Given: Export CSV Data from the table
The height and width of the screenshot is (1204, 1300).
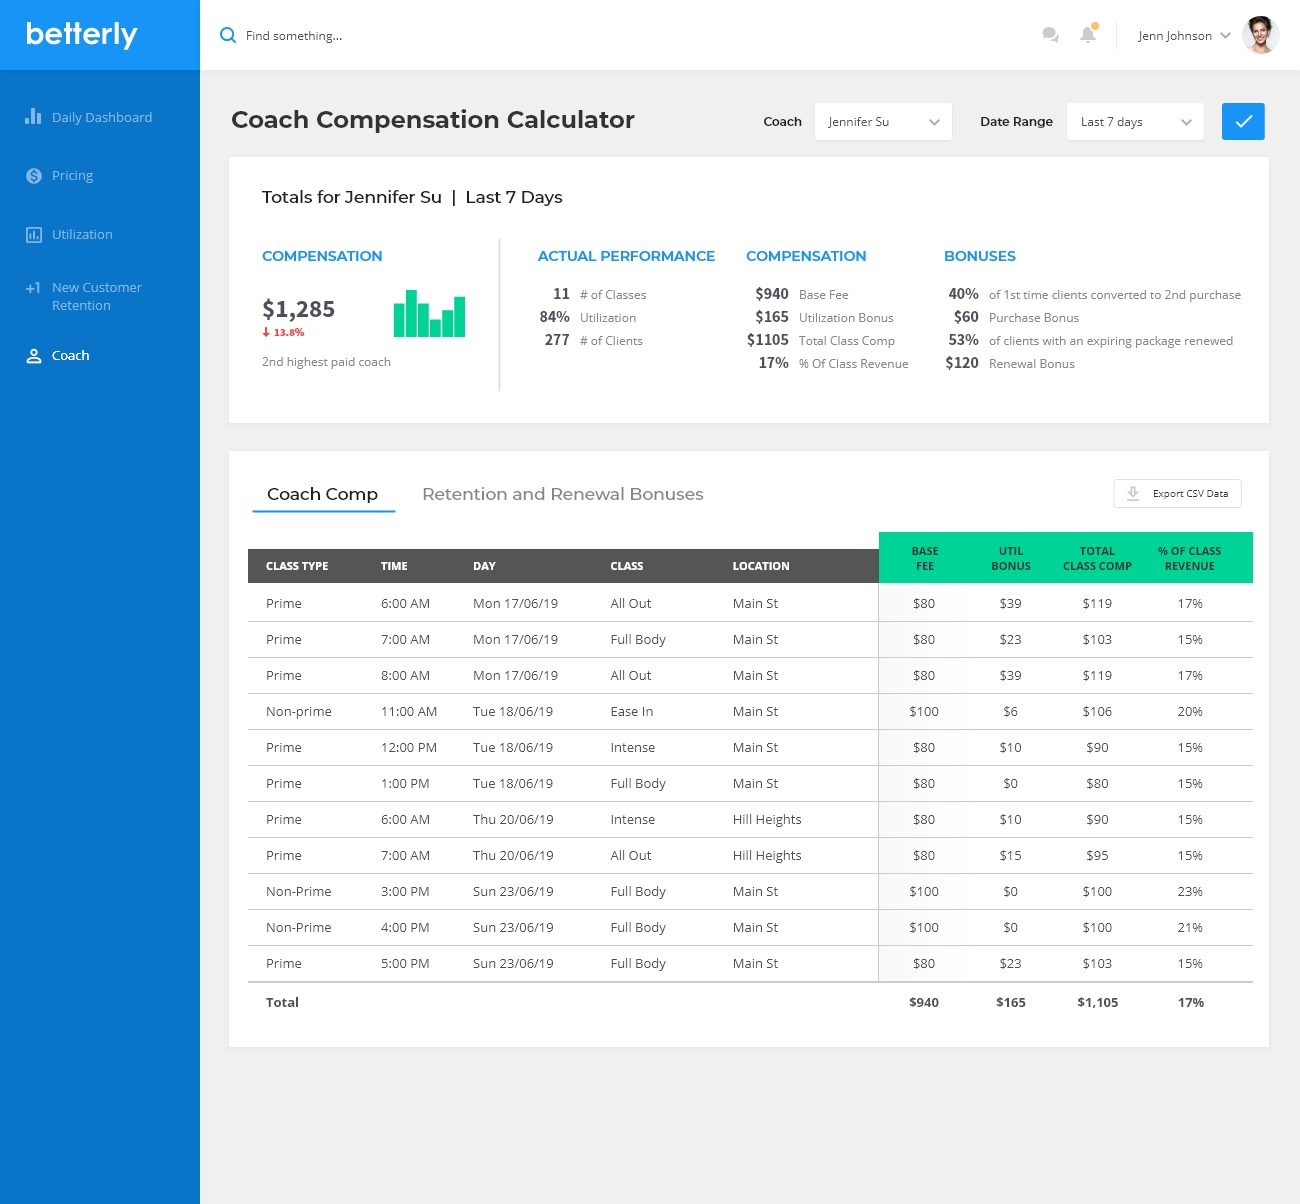Looking at the screenshot, I should (1177, 494).
